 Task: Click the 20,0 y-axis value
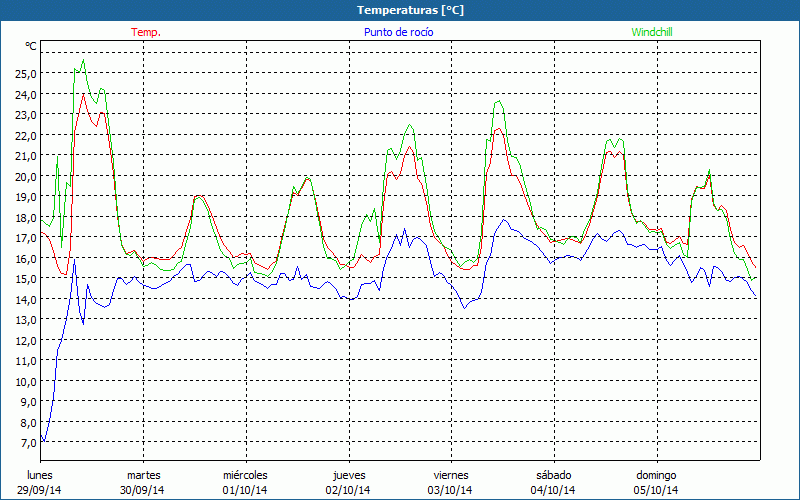(x=27, y=177)
